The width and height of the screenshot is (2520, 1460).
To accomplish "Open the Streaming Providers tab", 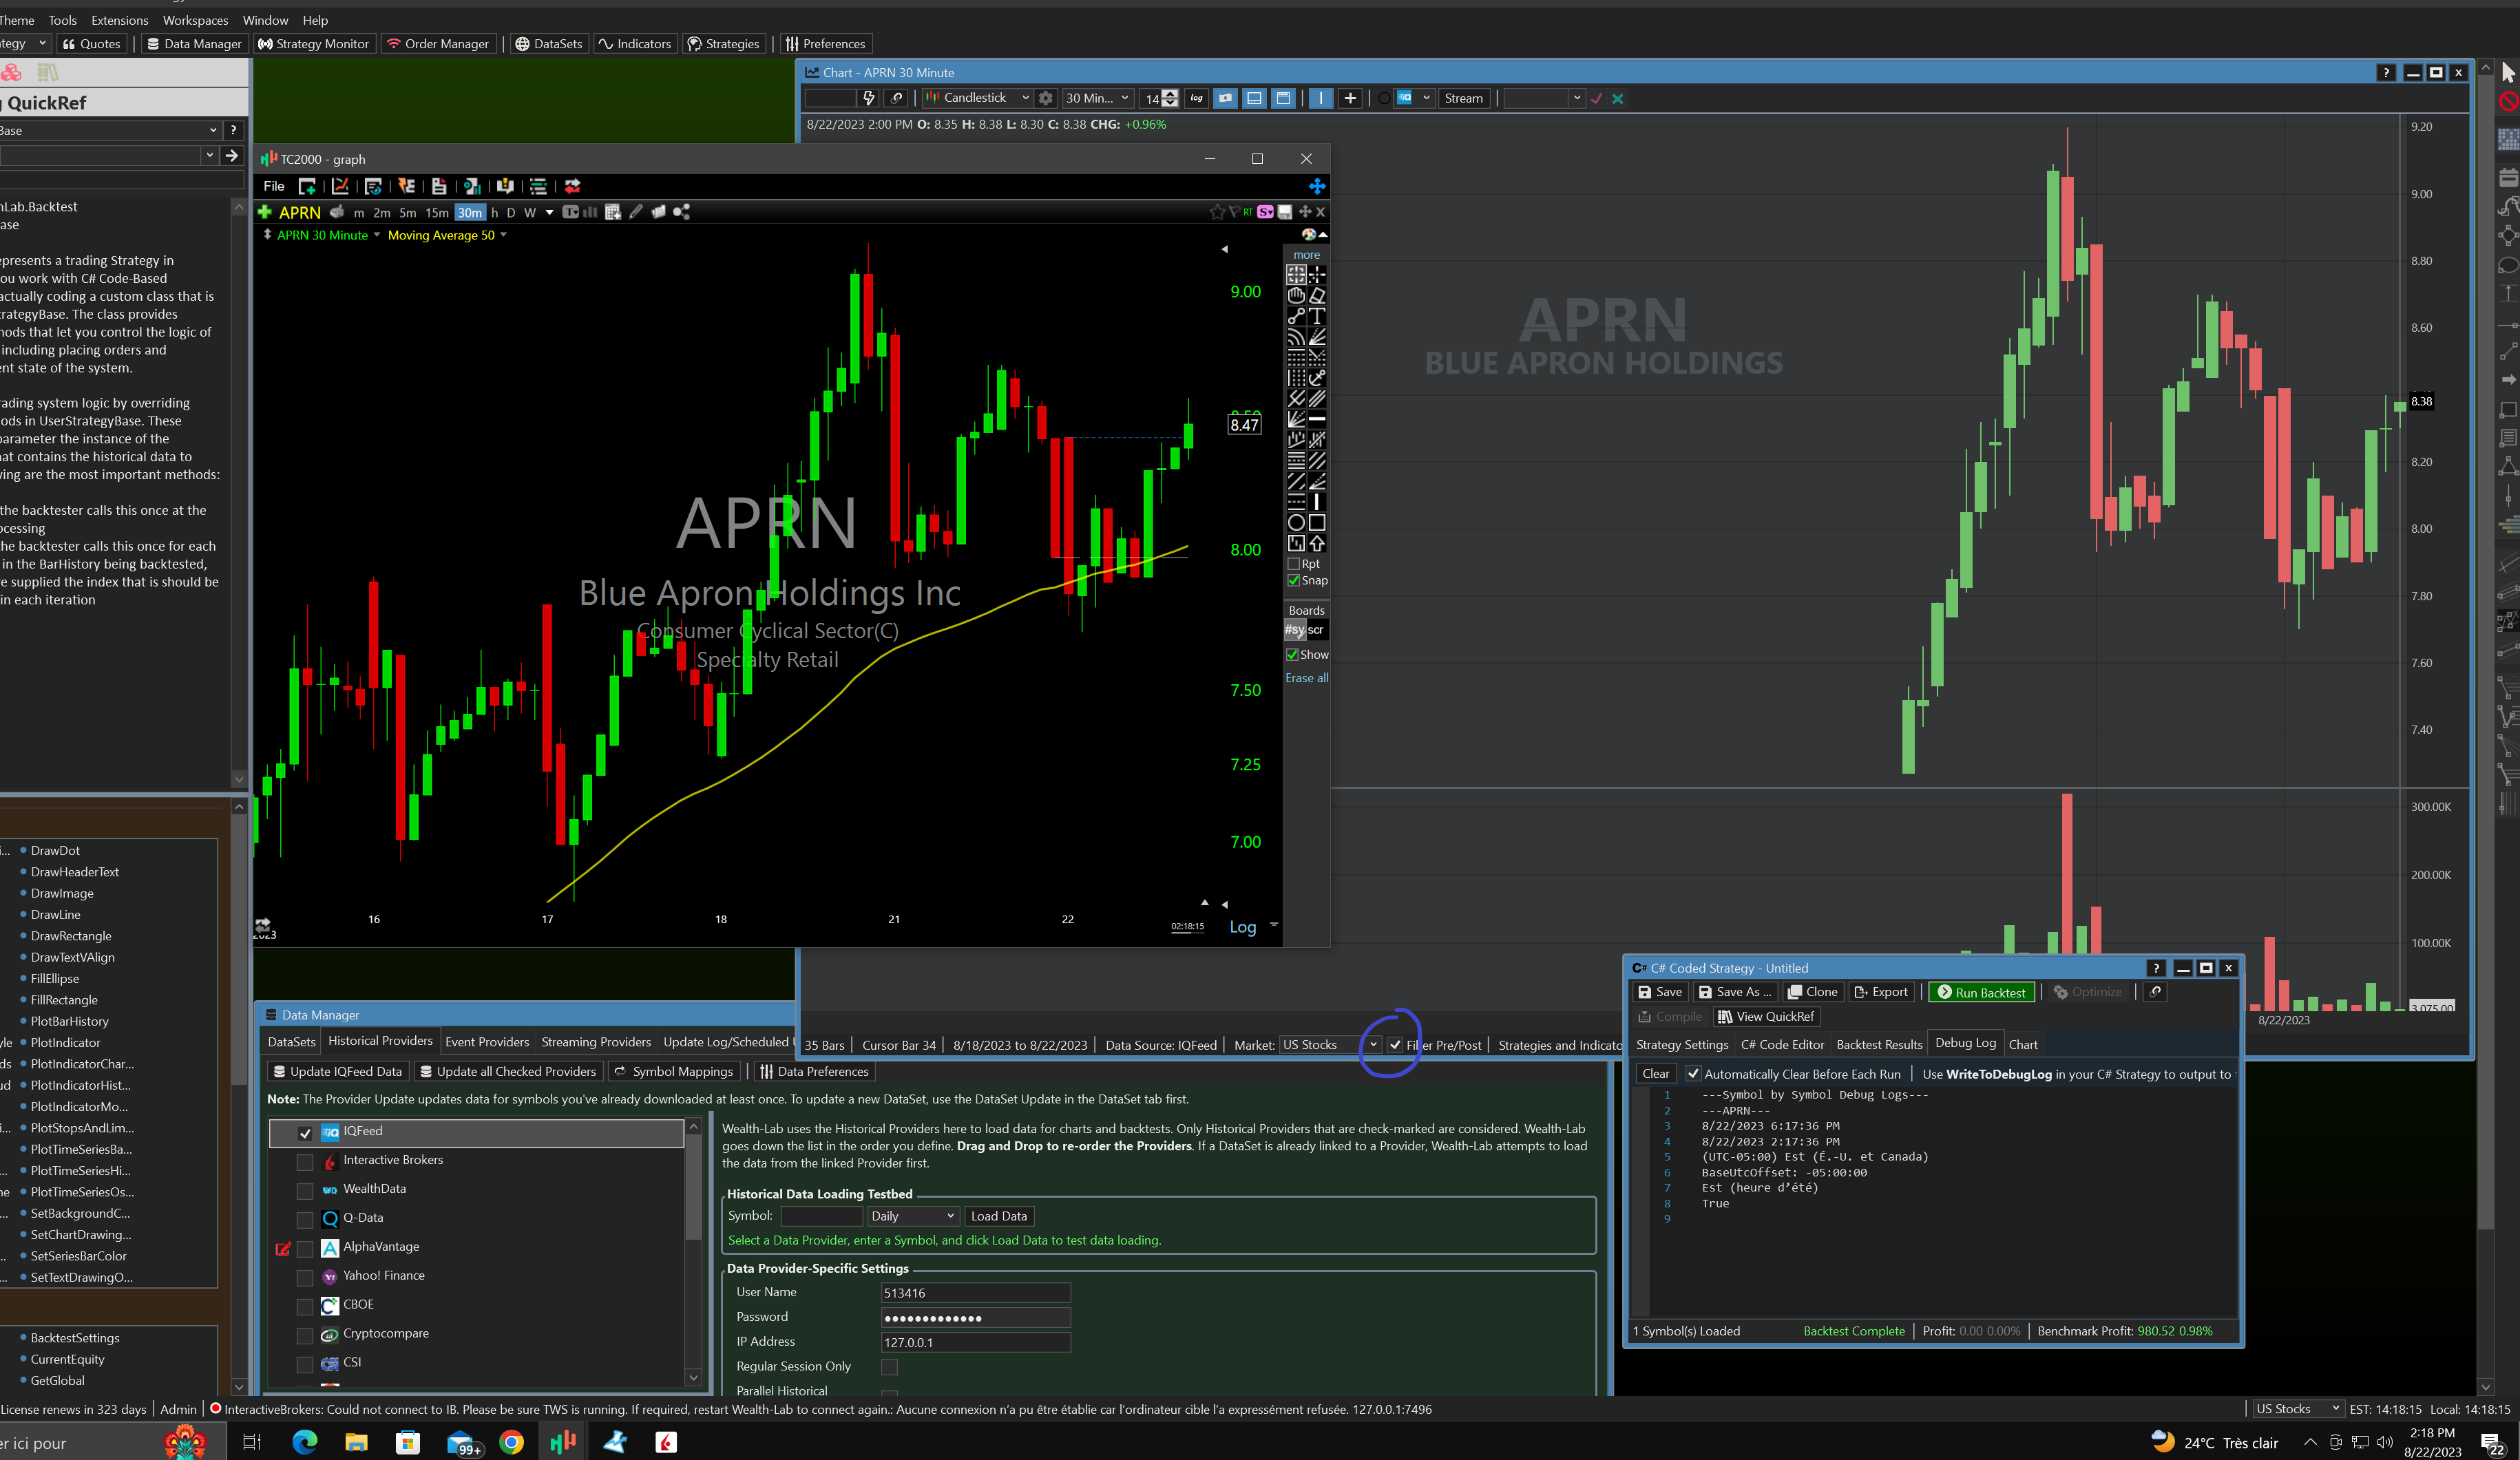I will tap(596, 1042).
